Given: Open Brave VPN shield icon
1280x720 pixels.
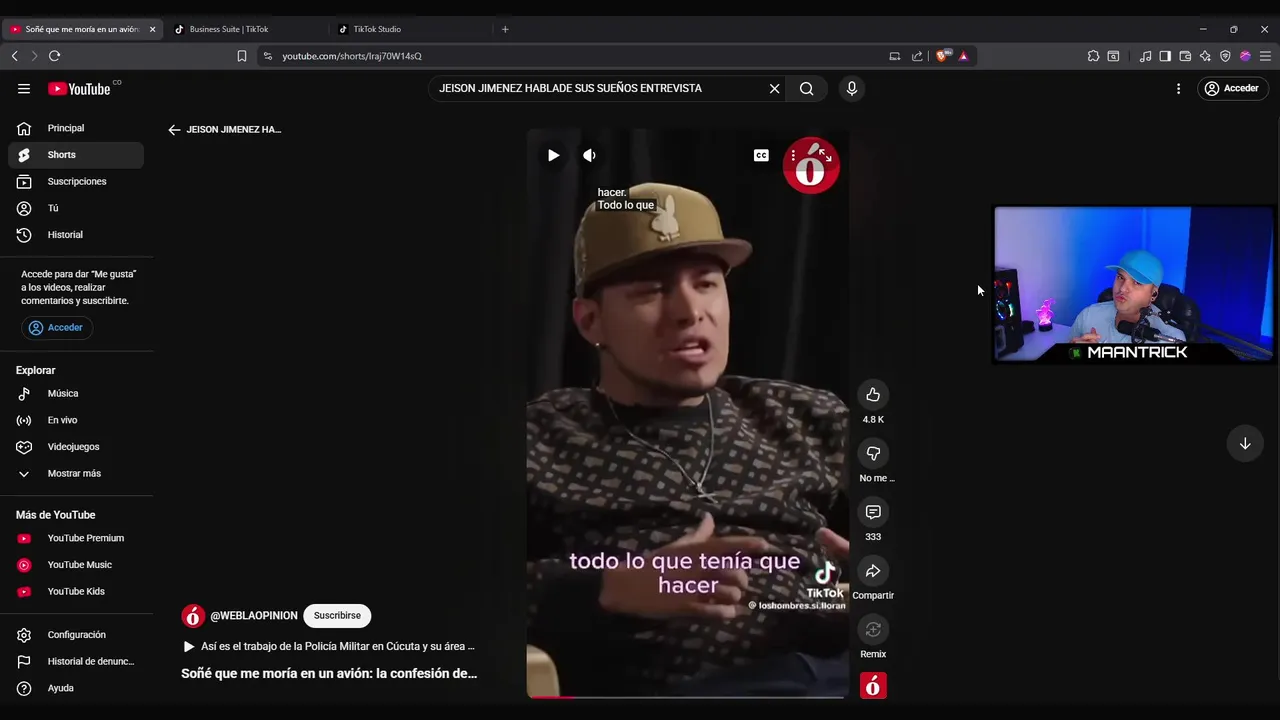Looking at the screenshot, I should pos(1225,56).
